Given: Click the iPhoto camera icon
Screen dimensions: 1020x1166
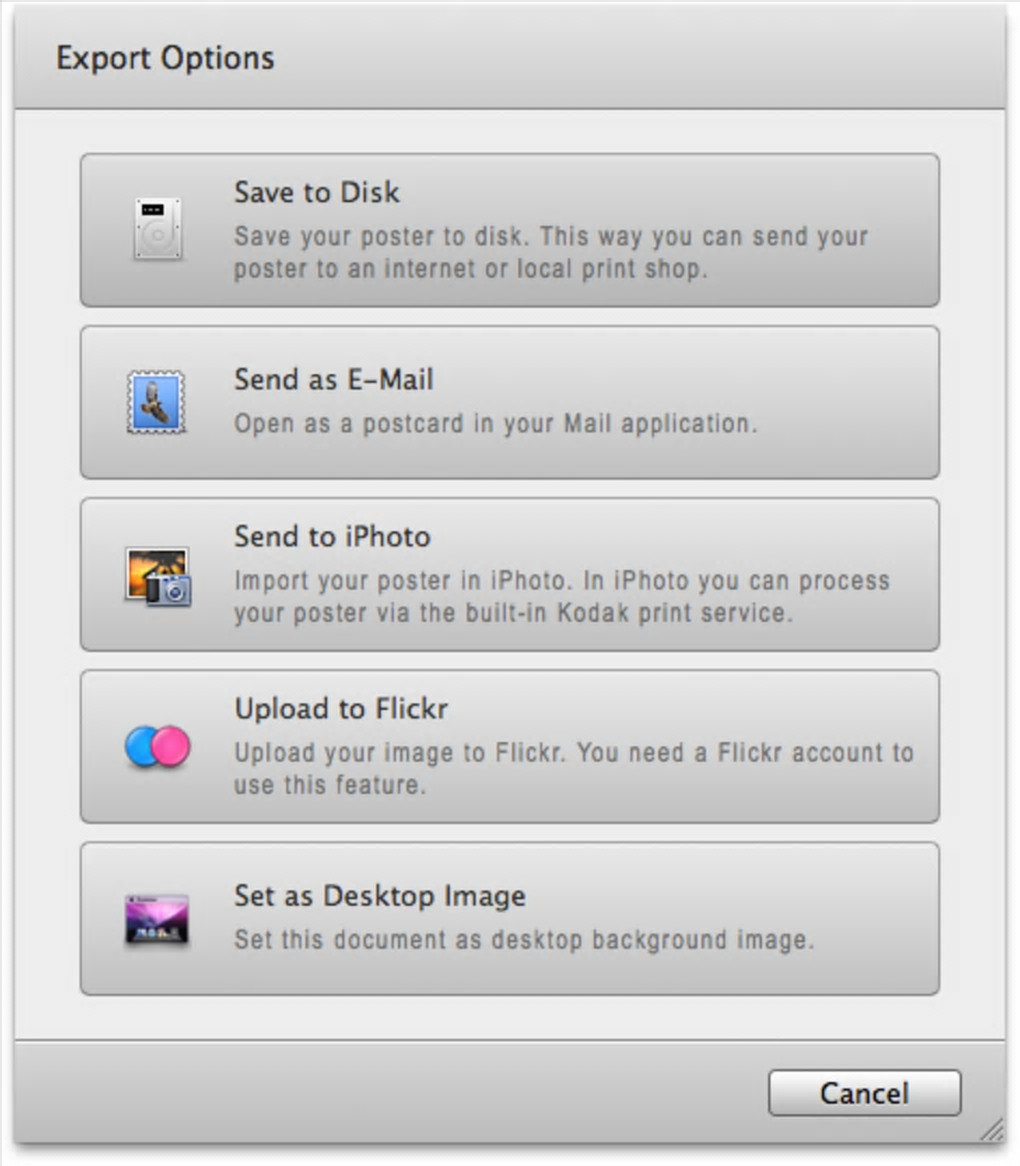Looking at the screenshot, I should tap(157, 575).
